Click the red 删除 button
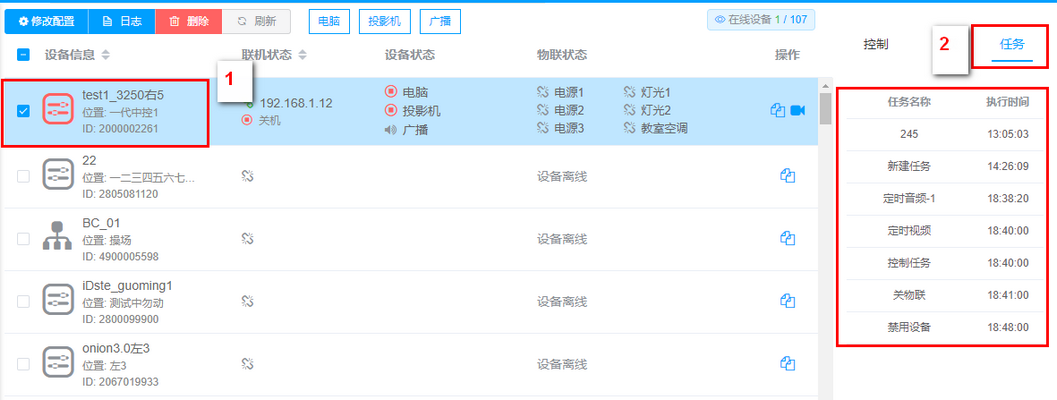This screenshot has height=400, width=1057. point(188,21)
